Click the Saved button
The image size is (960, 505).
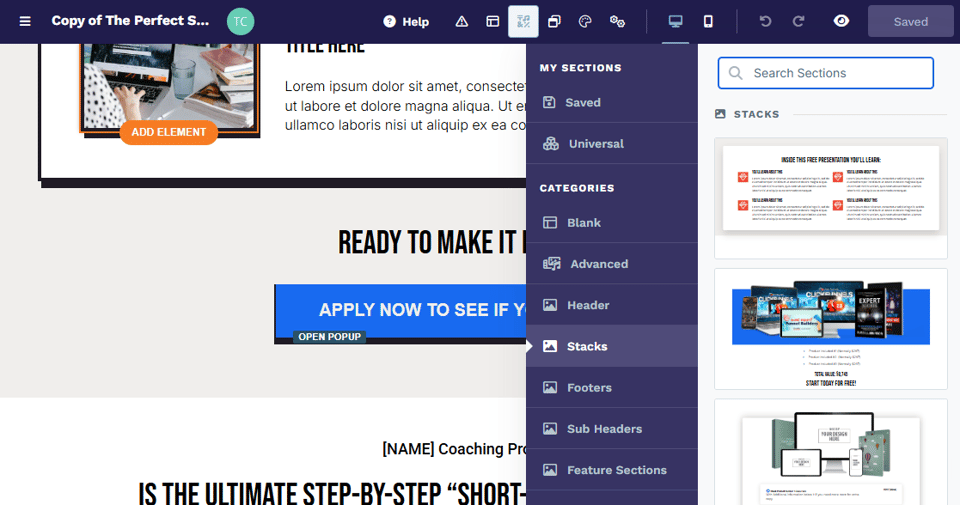910,21
